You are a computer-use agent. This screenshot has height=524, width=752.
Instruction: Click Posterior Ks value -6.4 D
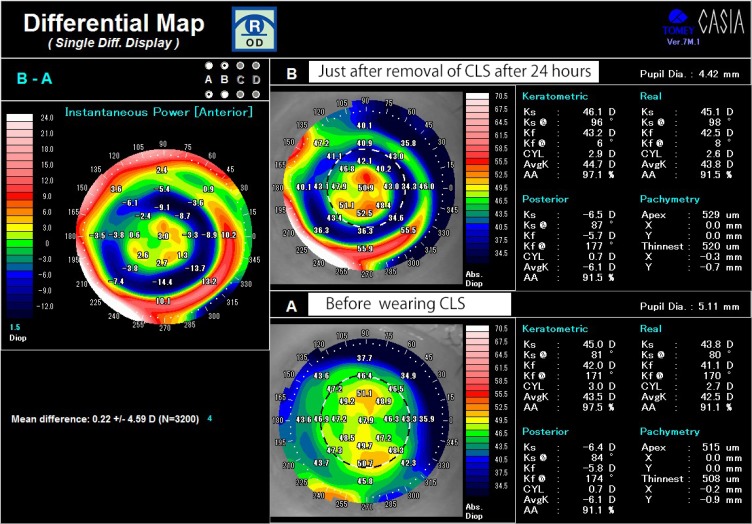(599, 447)
